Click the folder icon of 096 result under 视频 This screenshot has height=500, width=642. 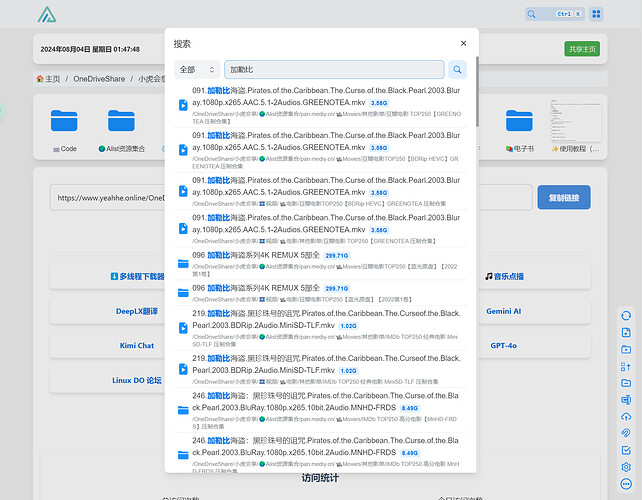point(183,293)
